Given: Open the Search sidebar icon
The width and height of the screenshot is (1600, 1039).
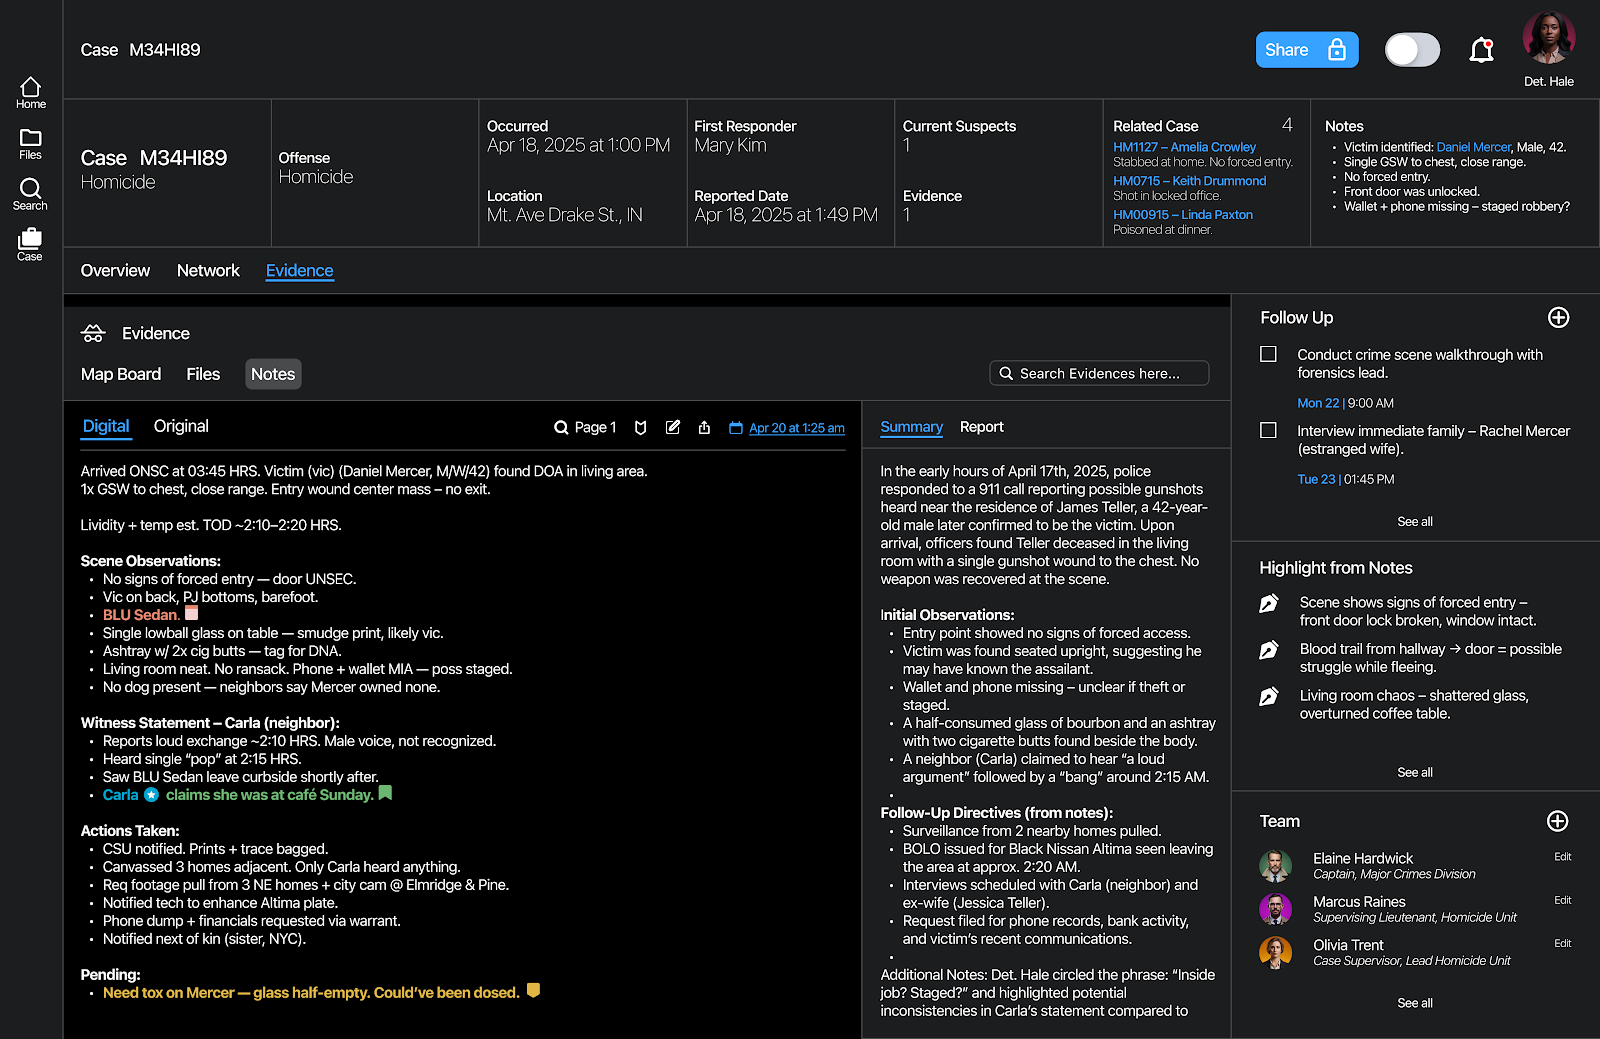Looking at the screenshot, I should click(30, 195).
